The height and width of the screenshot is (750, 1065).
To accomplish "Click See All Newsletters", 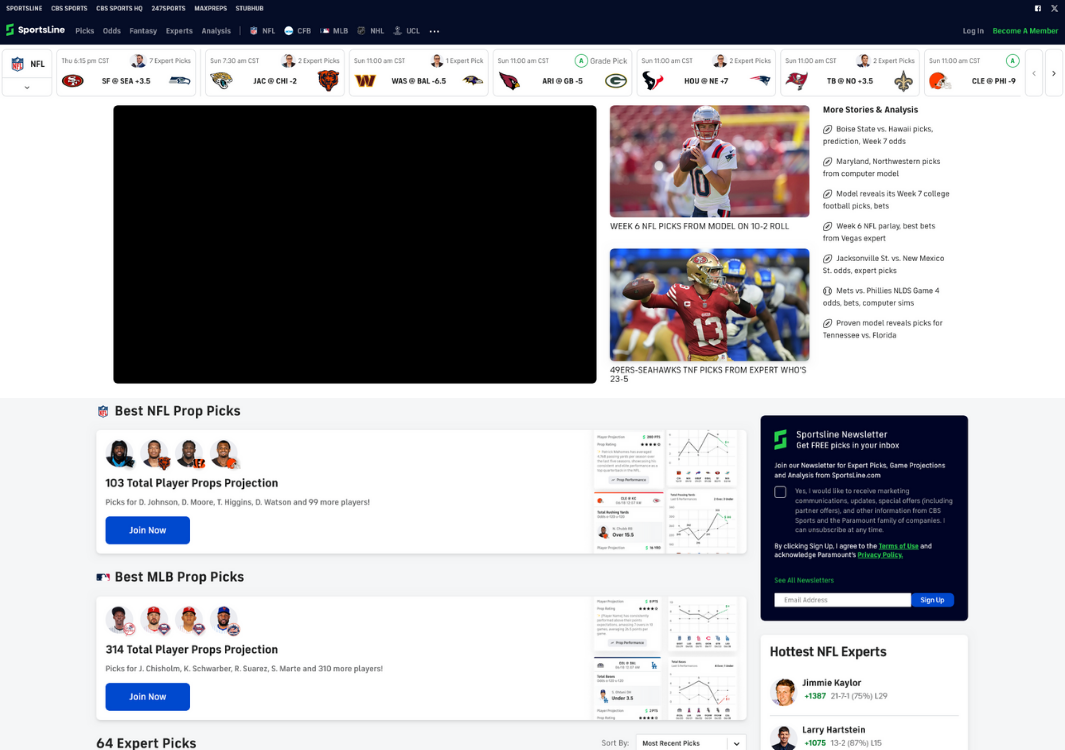I will point(804,580).
